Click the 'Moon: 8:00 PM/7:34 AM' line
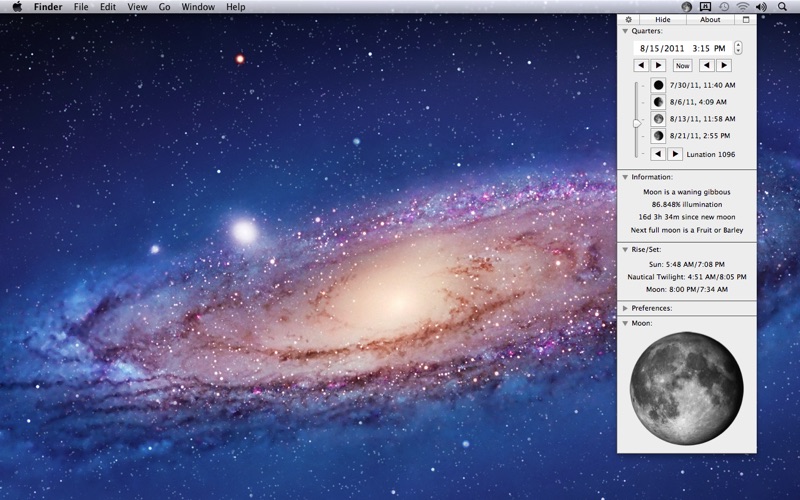 [x=687, y=289]
